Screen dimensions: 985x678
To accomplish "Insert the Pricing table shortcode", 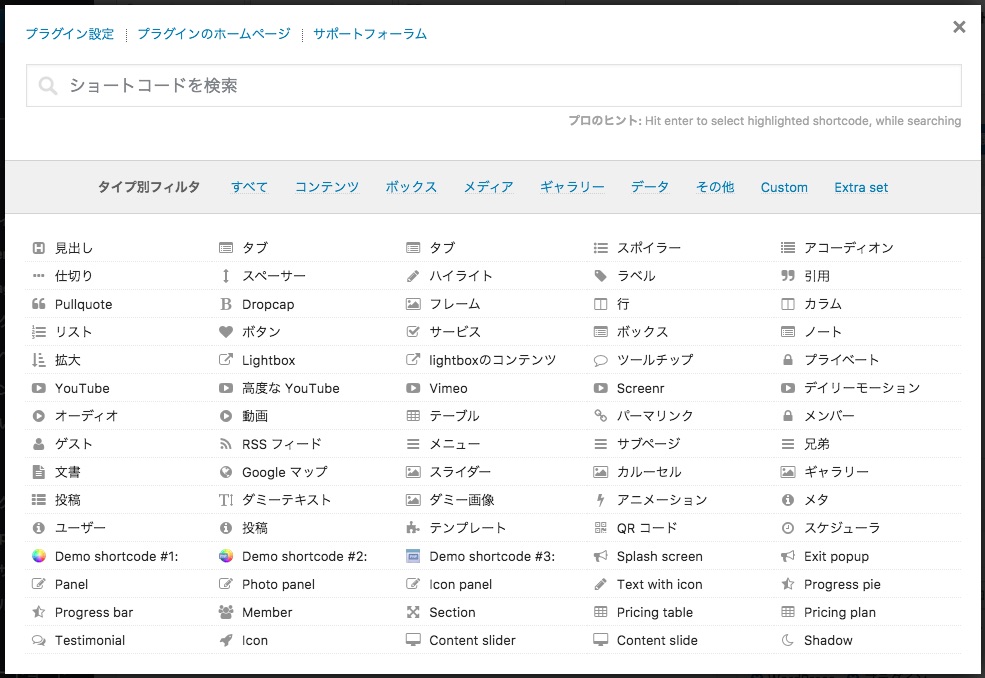I will [654, 612].
